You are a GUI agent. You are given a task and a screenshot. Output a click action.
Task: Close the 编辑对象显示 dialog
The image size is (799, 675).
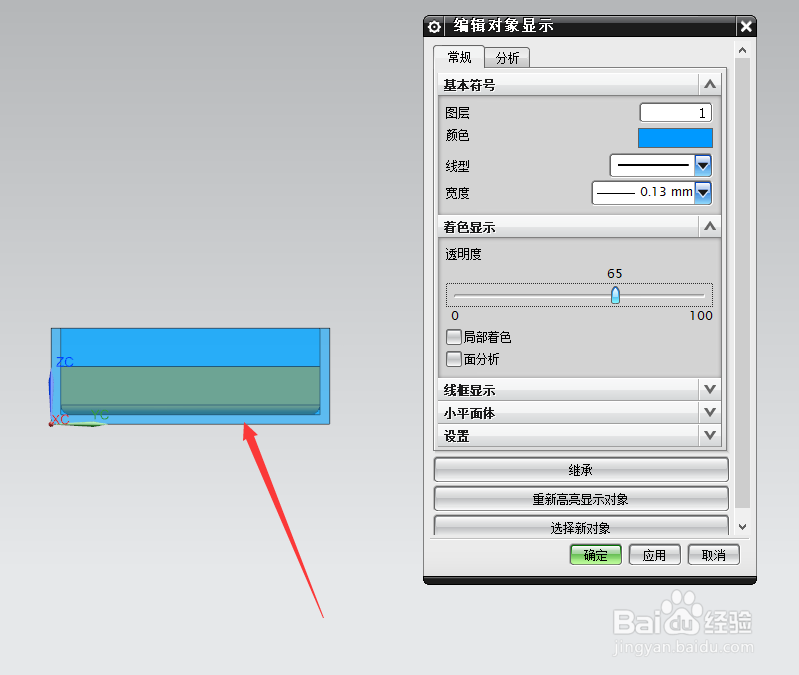(x=746, y=26)
